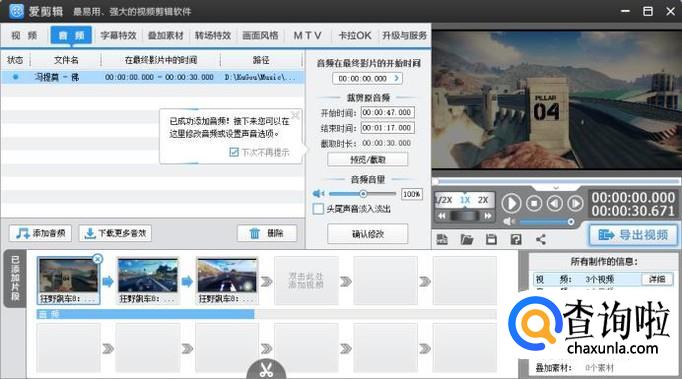682x379 pixels.
Task: Click the share icon below preview
Action: [x=541, y=239]
